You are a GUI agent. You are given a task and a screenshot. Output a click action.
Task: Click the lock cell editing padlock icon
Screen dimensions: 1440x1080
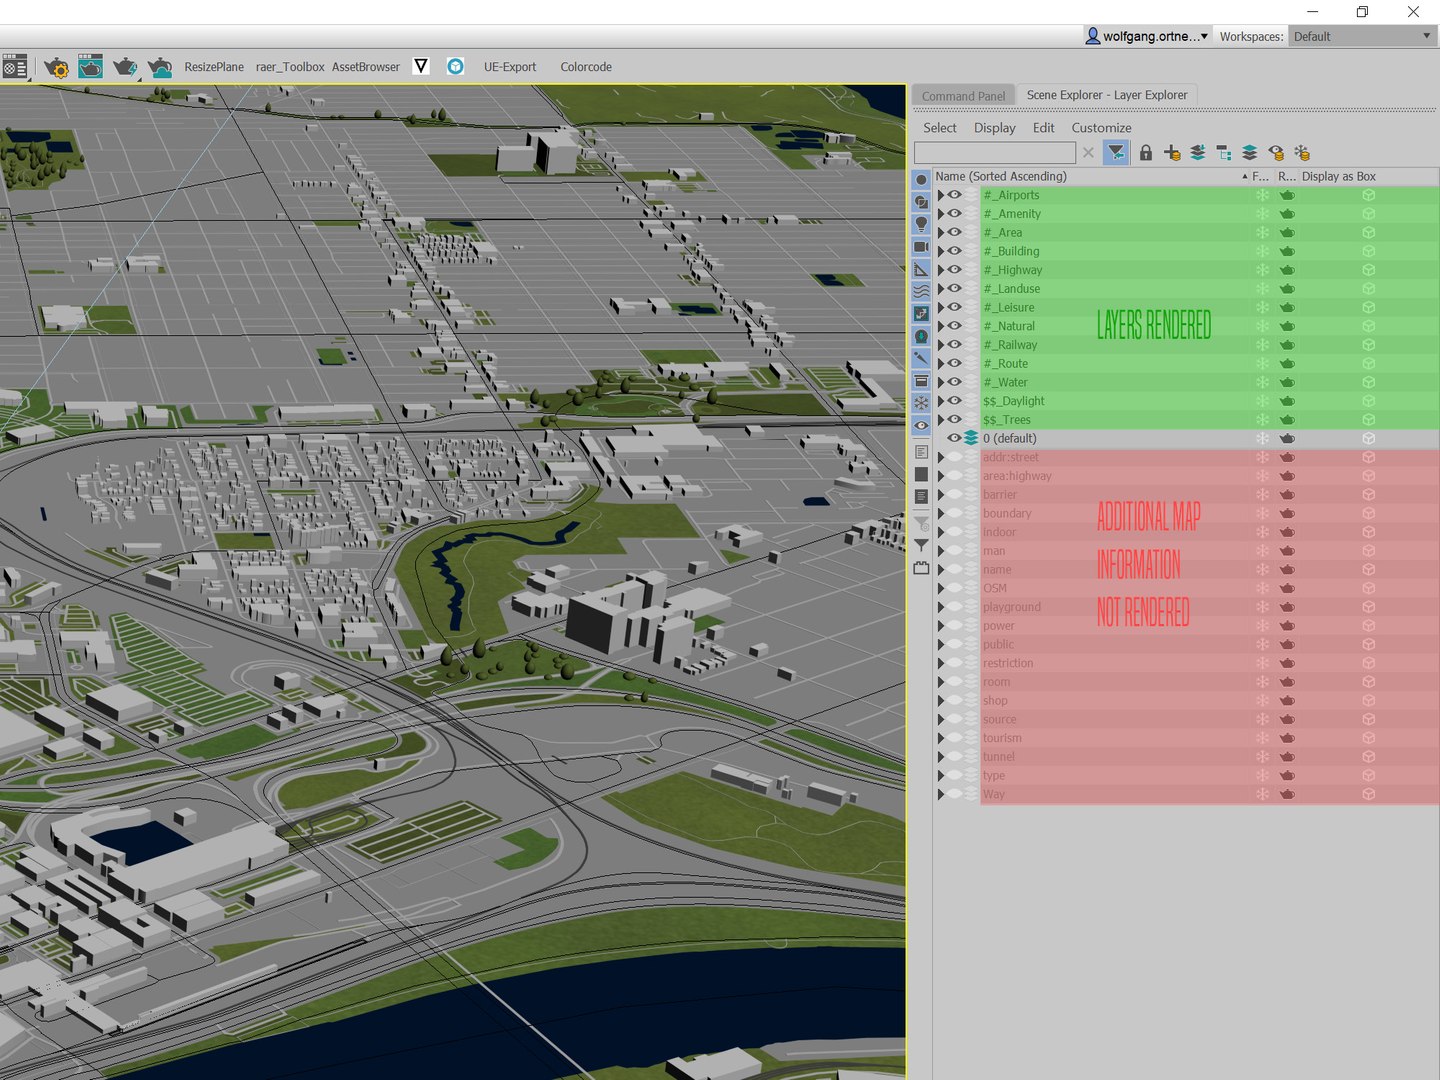pyautogui.click(x=1146, y=152)
